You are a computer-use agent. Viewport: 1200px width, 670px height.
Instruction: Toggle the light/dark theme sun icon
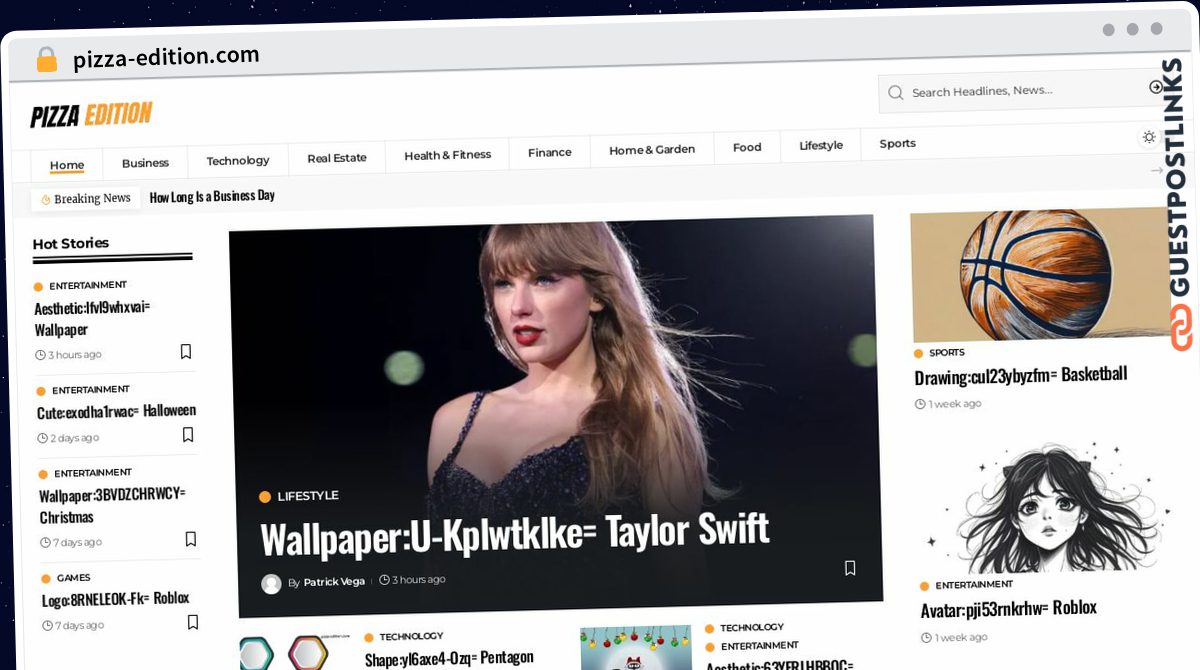(1149, 137)
